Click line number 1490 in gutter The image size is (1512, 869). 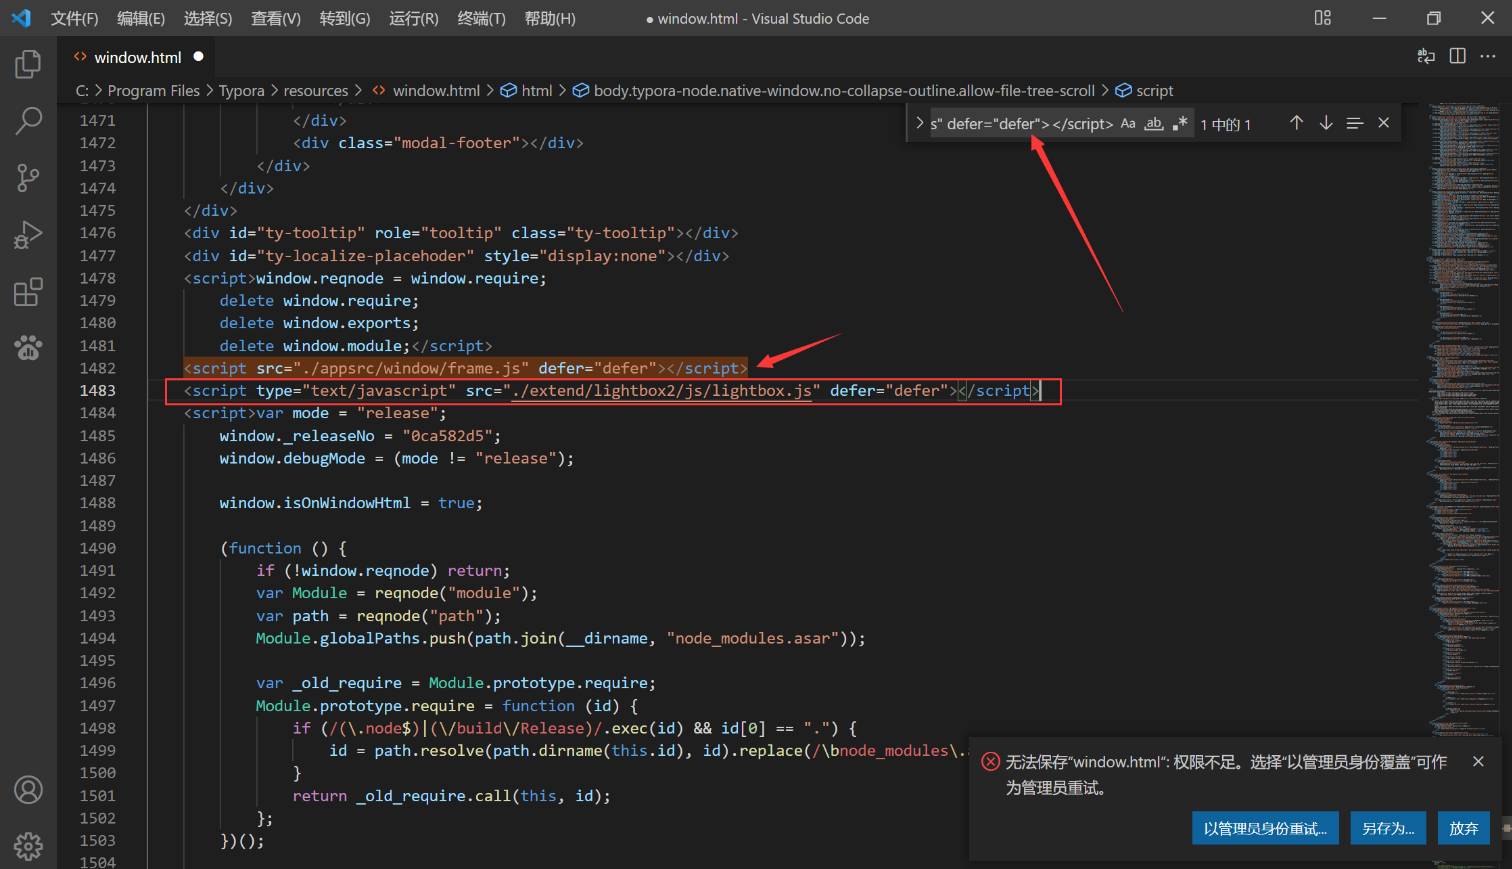(x=98, y=548)
